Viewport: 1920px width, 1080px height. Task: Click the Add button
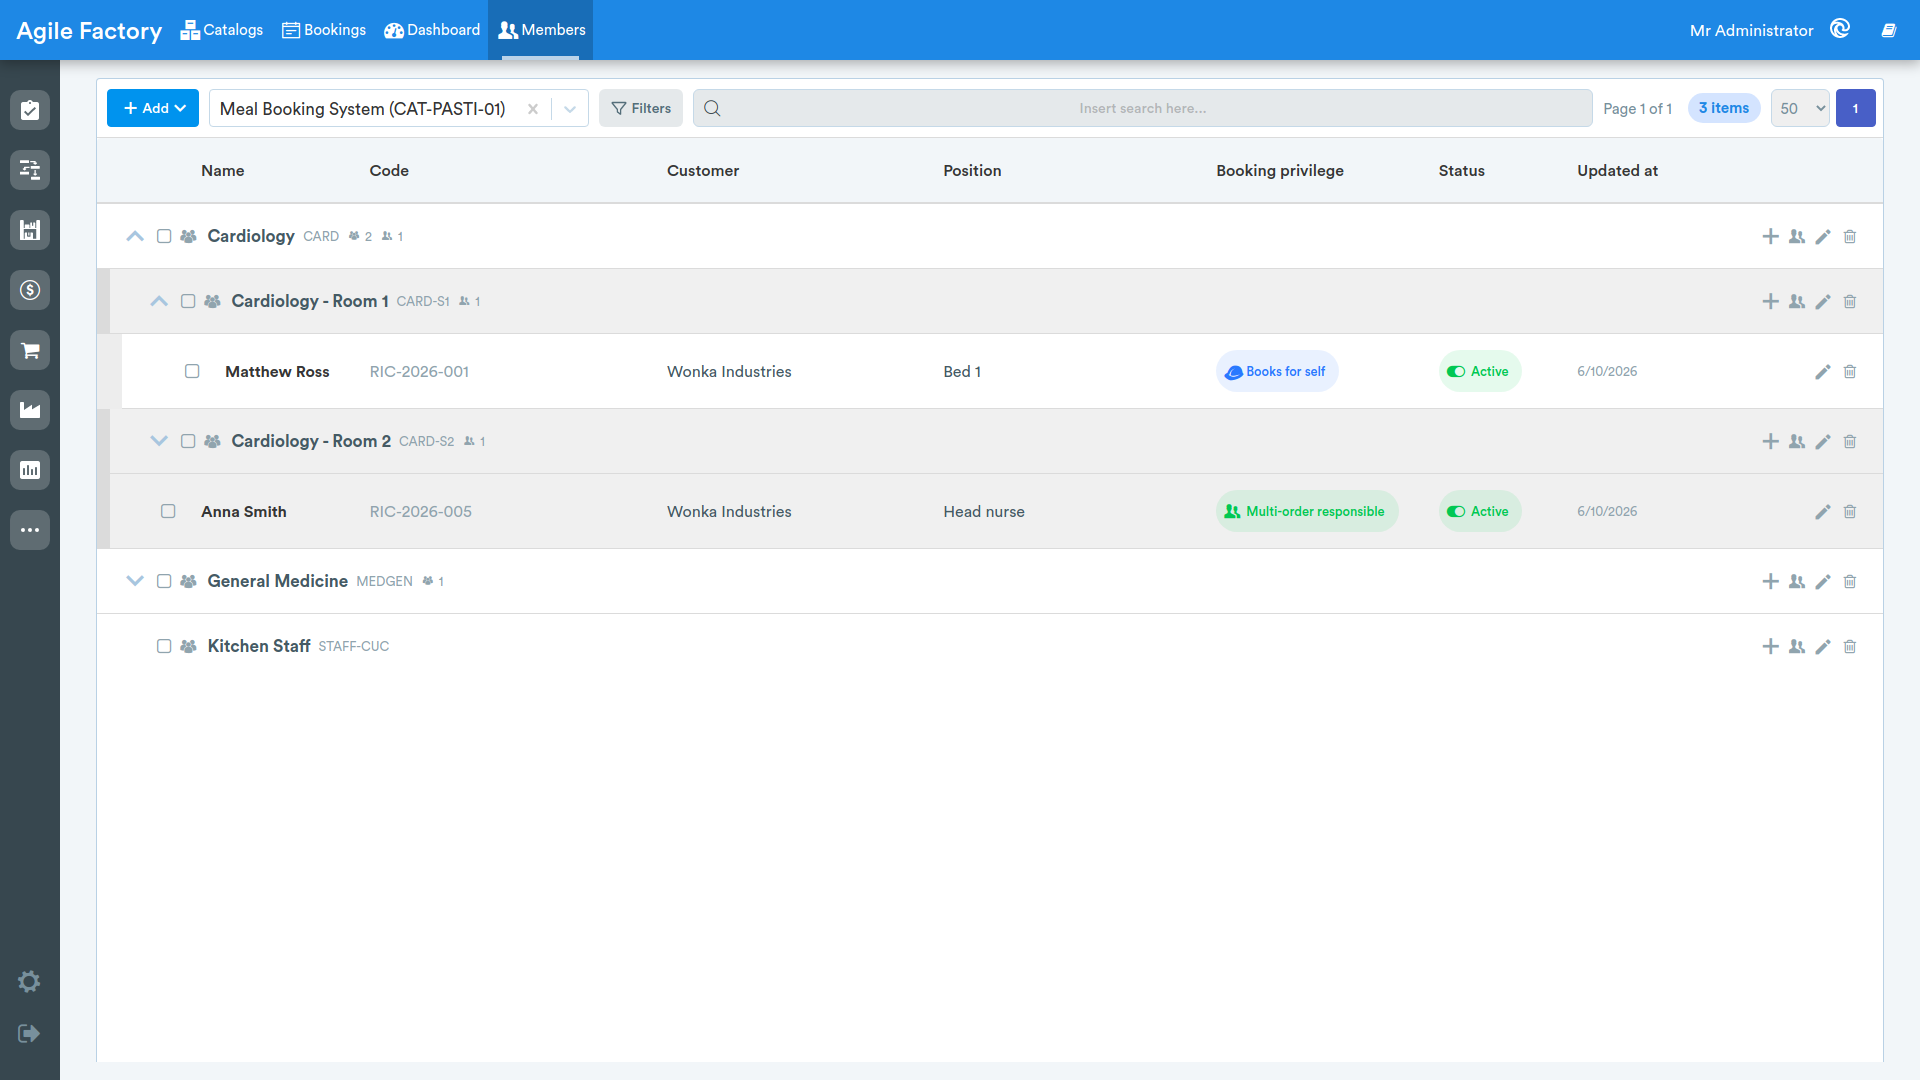[153, 108]
